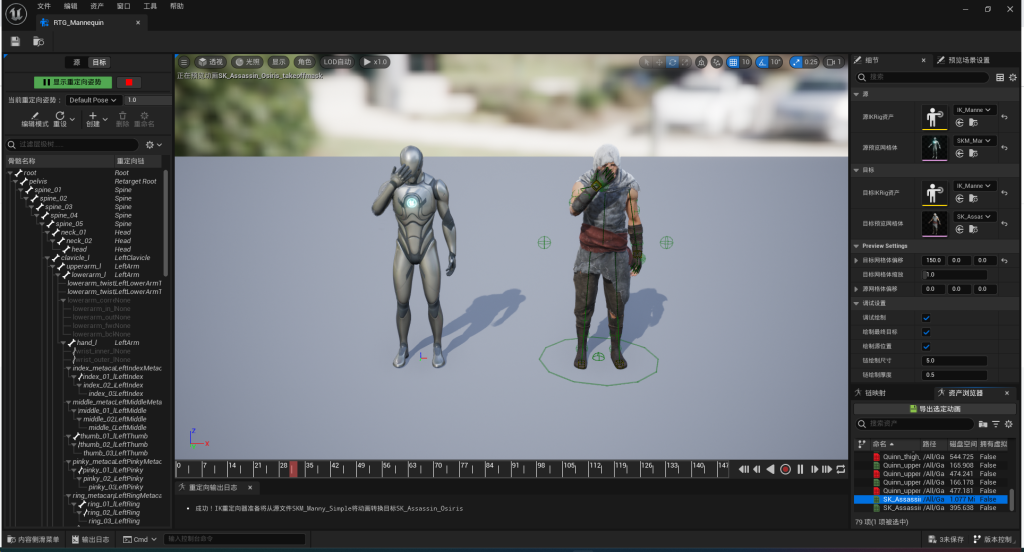Open the SKM_Mar preview mesh dropdown
Image resolution: width=1024 pixels, height=552 pixels.
point(974,141)
